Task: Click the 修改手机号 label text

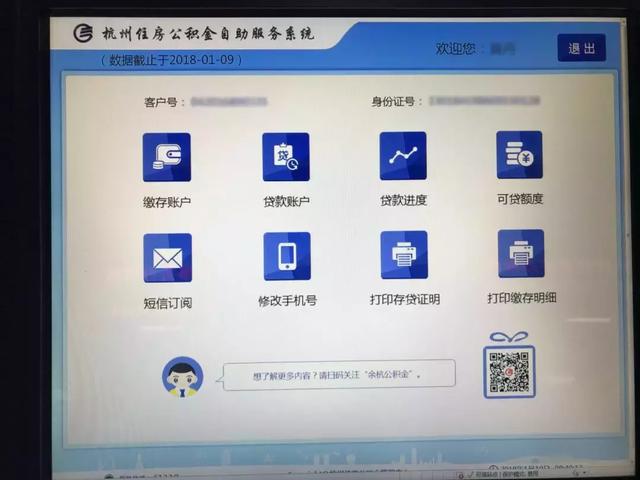Action: [288, 301]
